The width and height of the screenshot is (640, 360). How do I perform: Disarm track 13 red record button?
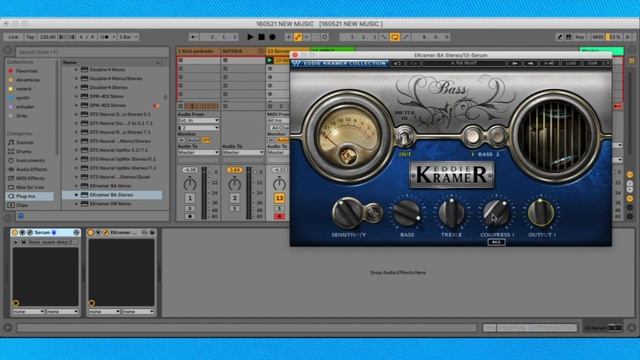click(279, 216)
